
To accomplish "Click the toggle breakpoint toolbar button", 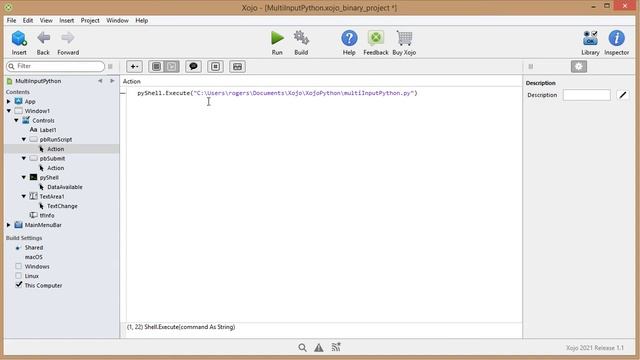I will 216,67.
